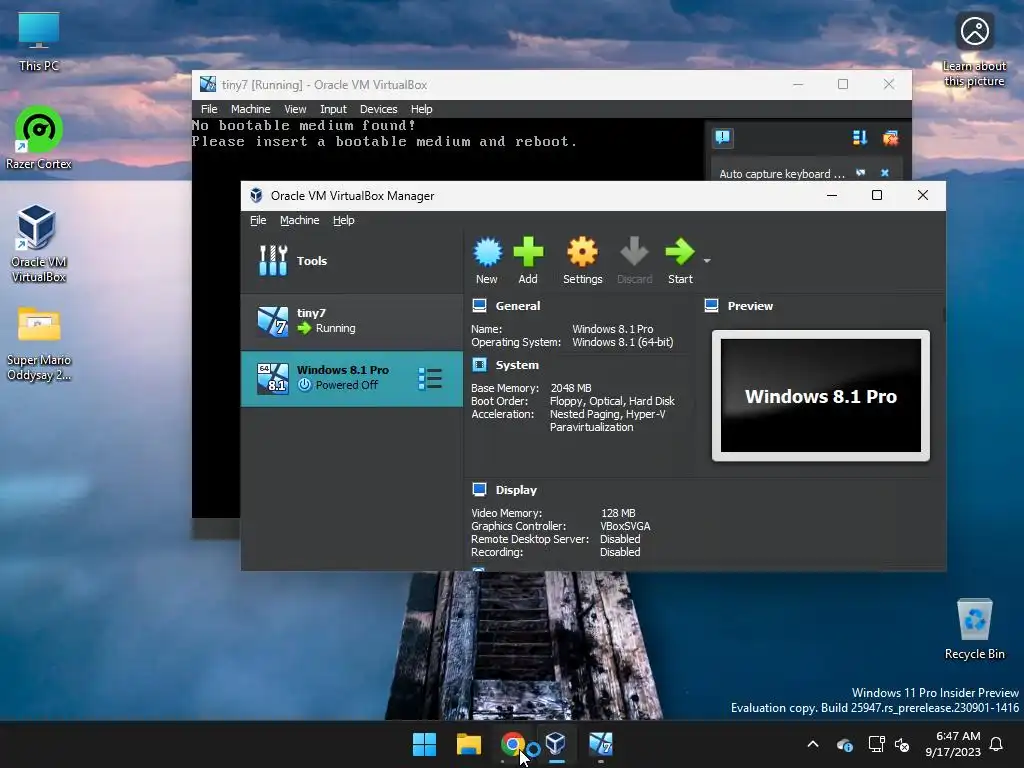Viewport: 1024px width, 768px height.
Task: Open File Explorer from the taskbar
Action: (x=468, y=744)
